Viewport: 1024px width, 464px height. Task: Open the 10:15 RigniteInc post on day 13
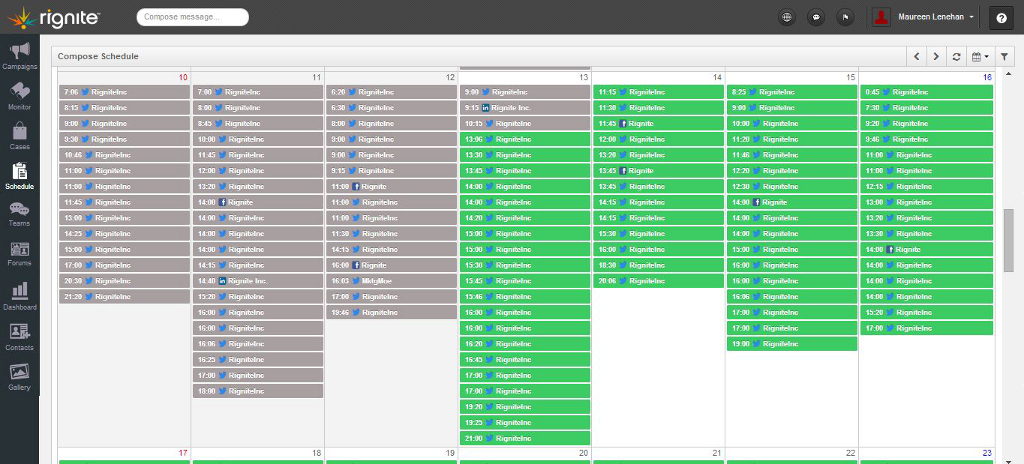click(x=524, y=124)
